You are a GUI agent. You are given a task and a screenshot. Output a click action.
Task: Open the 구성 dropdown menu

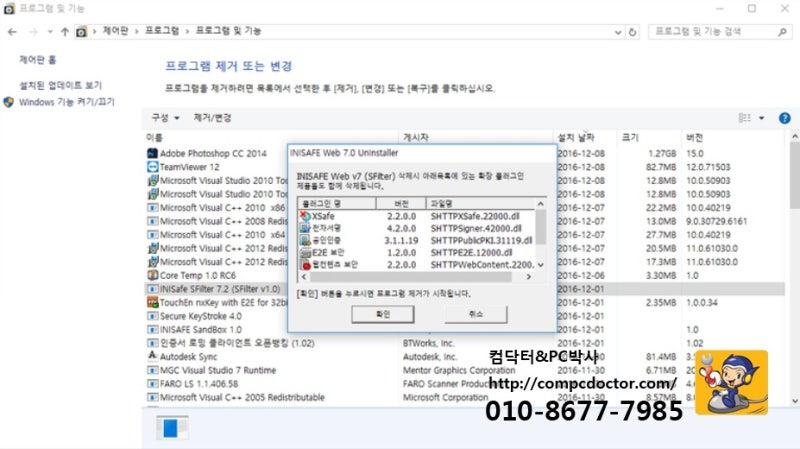click(x=165, y=118)
